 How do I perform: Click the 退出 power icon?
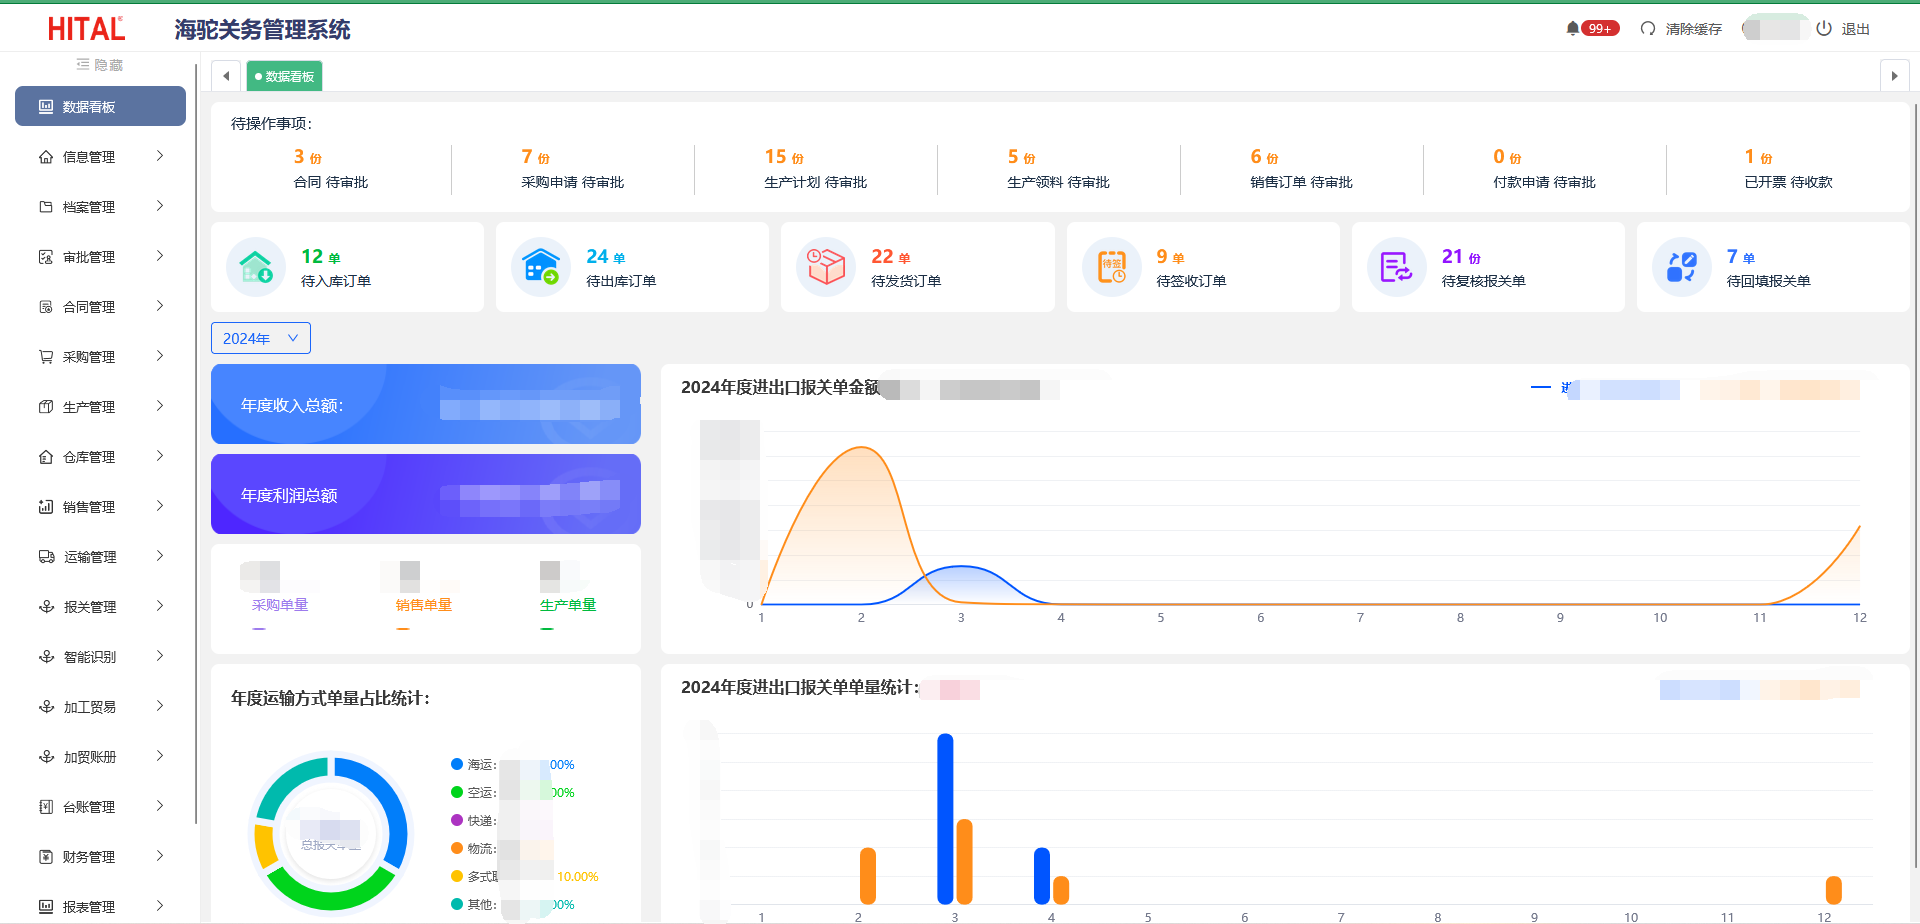pyautogui.click(x=1824, y=28)
